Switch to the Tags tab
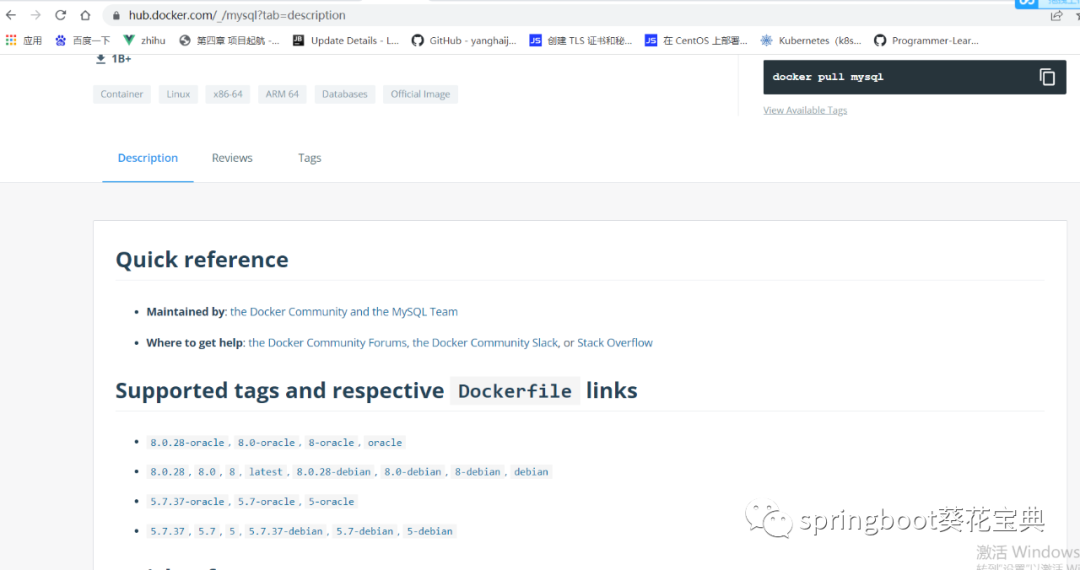 [309, 158]
